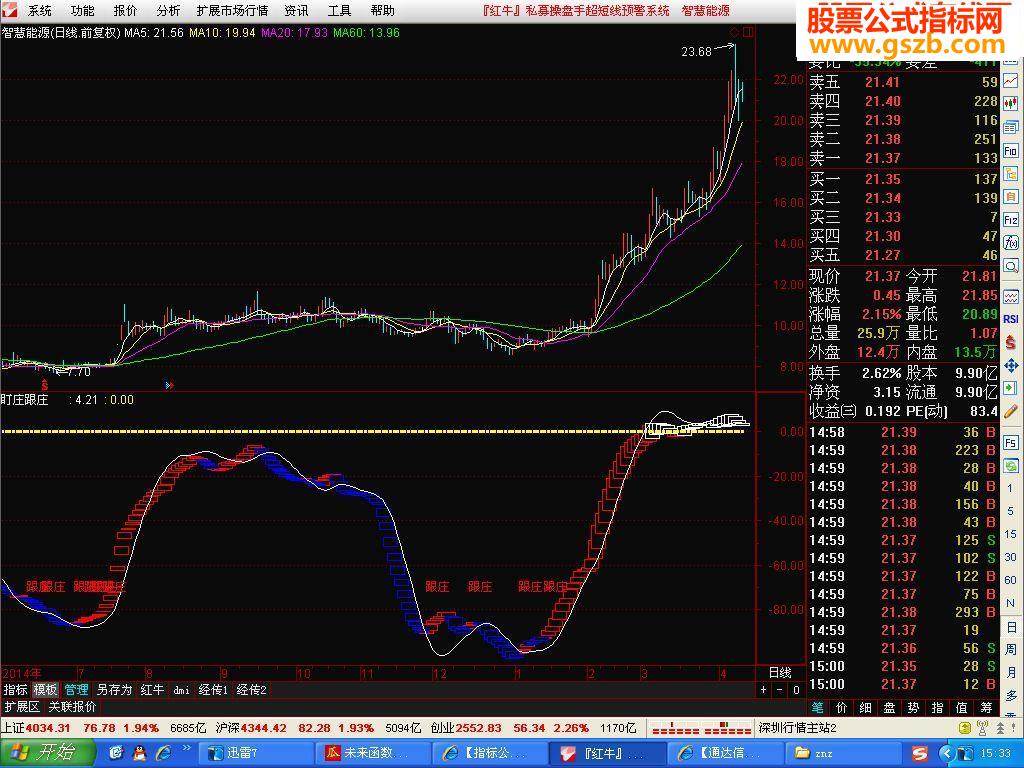Expand hidden system tray icons arrow
The height and width of the screenshot is (768, 1024).
(x=948, y=754)
